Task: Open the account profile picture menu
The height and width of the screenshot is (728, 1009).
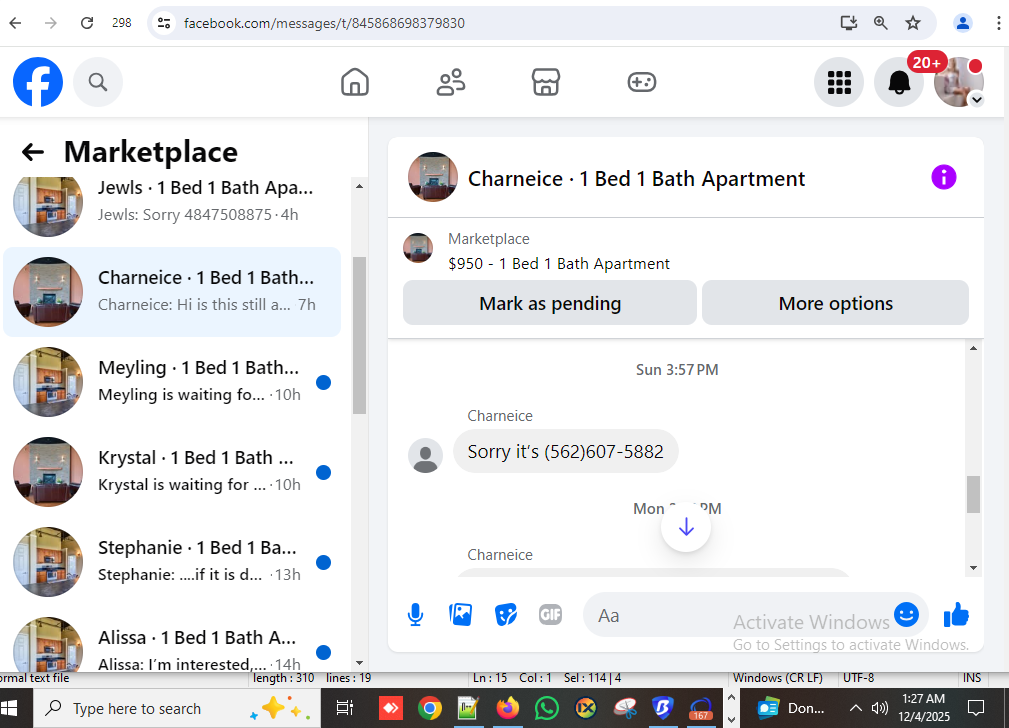Action: [x=959, y=82]
